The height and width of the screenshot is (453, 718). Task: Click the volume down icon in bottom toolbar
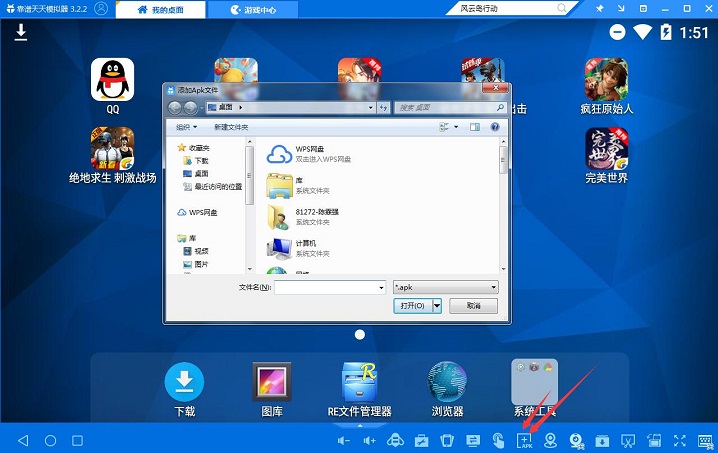tap(343, 441)
